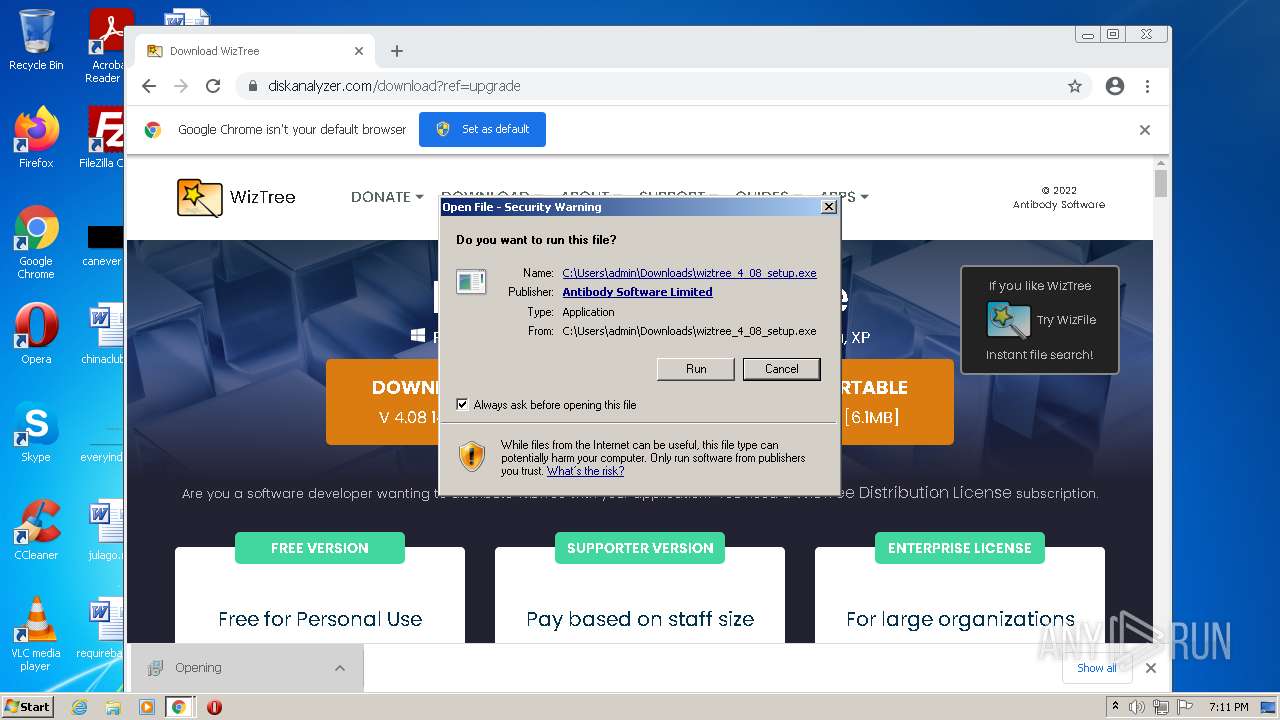
Task: Open File Explorer from taskbar
Action: click(x=113, y=707)
